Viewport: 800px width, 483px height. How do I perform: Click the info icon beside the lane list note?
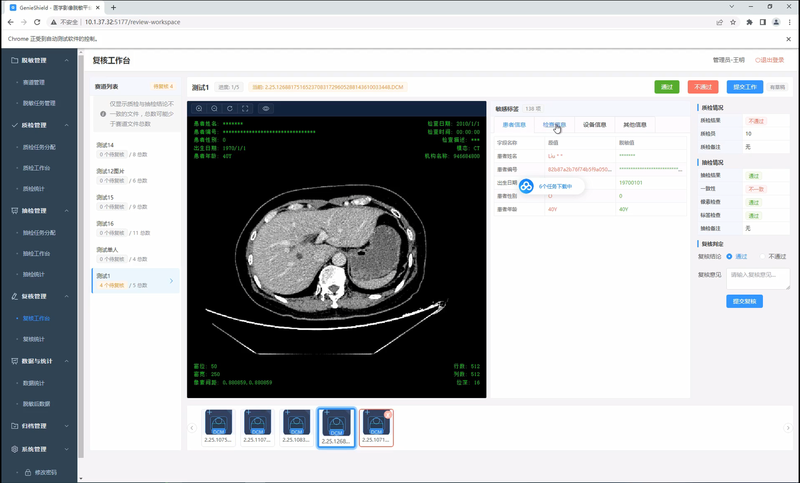(103, 114)
